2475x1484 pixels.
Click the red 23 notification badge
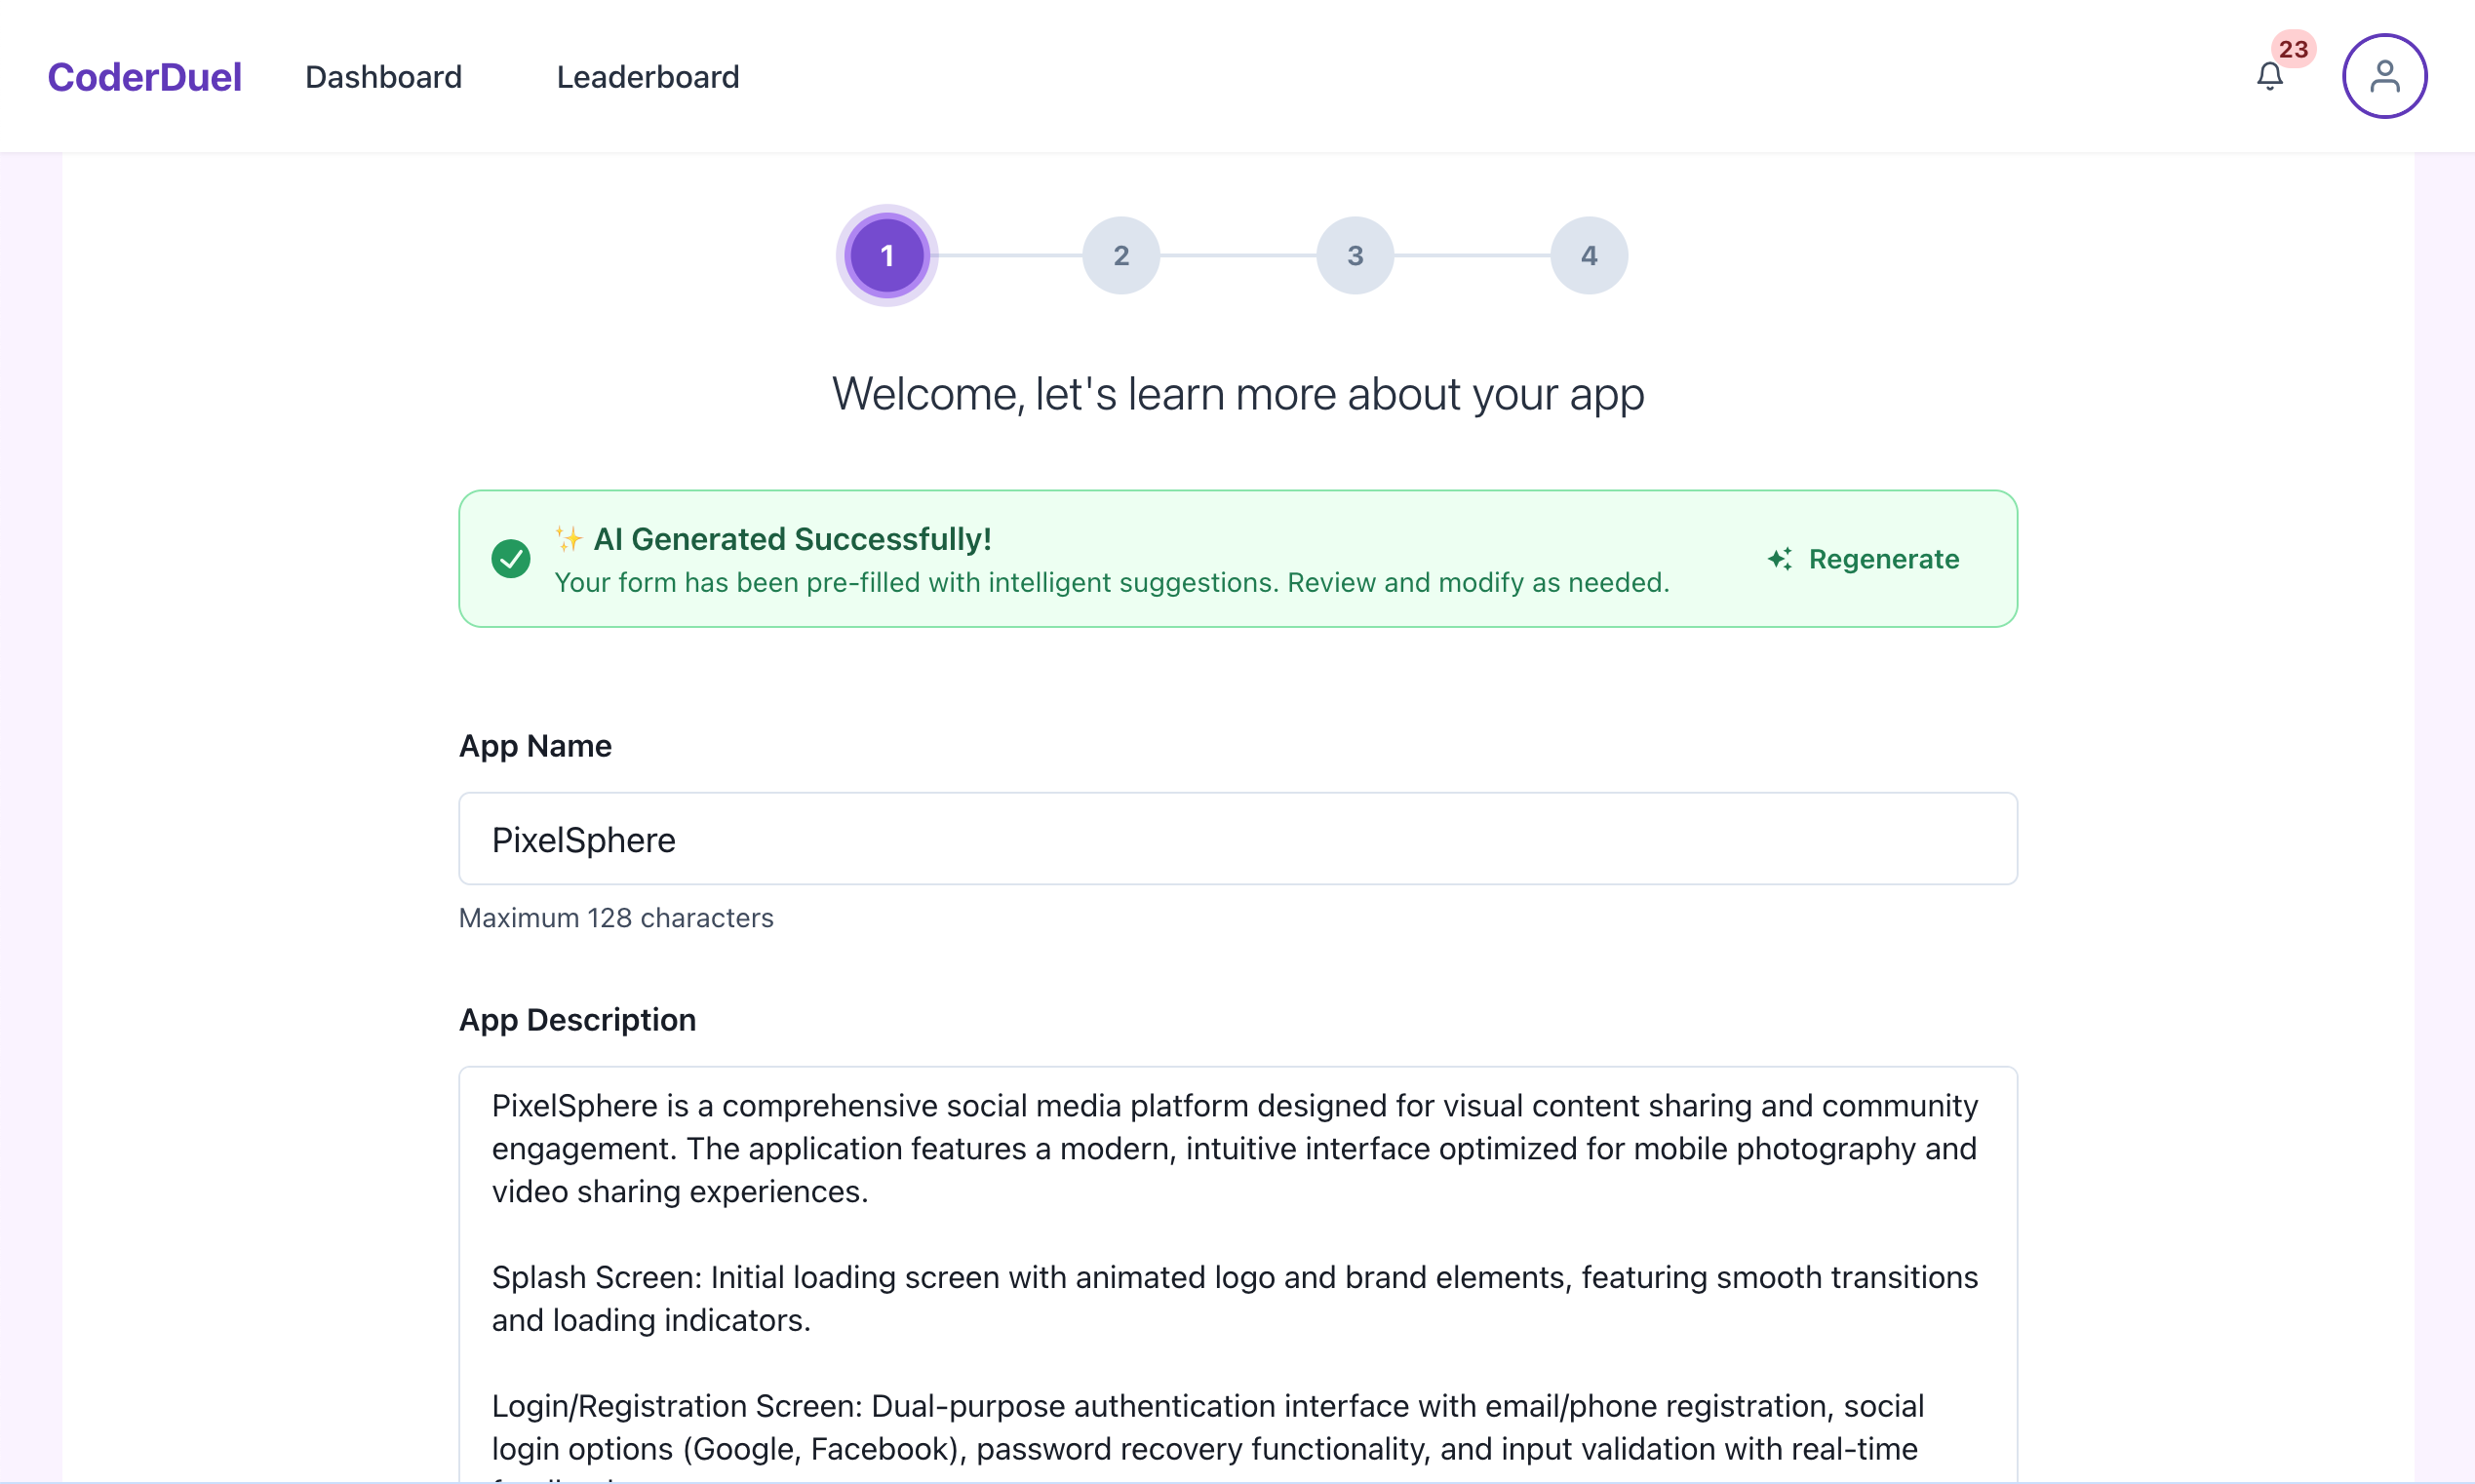2293,49
